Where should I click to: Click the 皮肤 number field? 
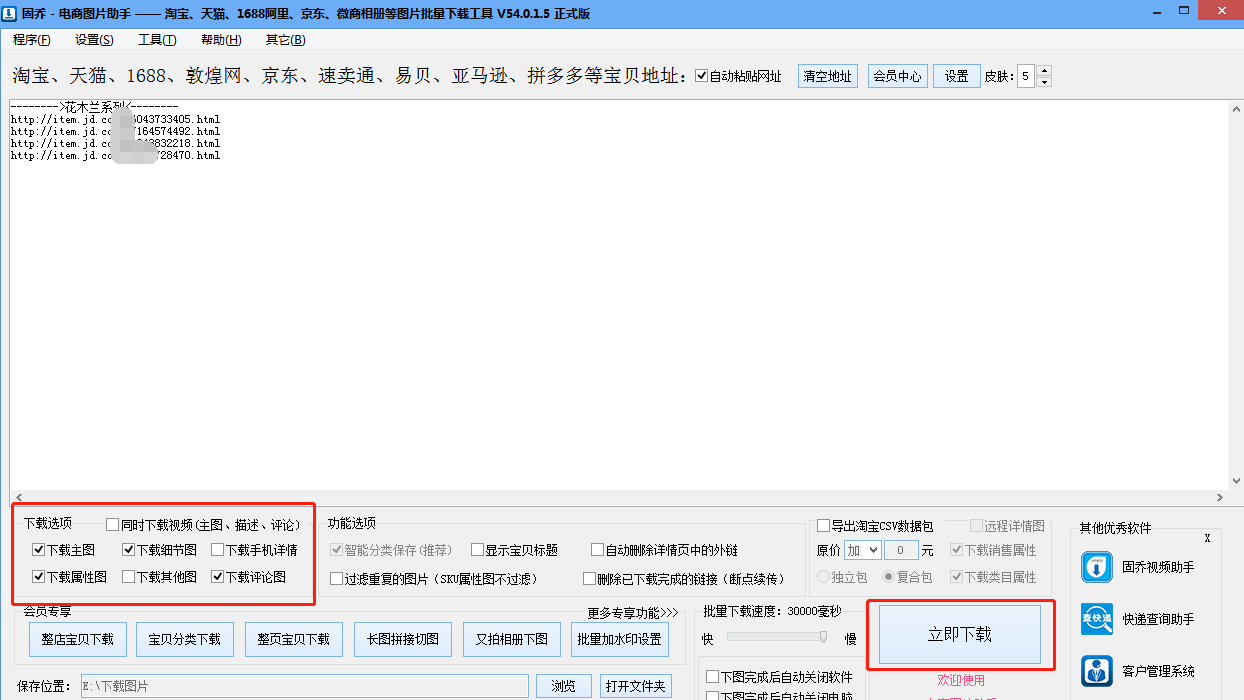tap(1026, 76)
